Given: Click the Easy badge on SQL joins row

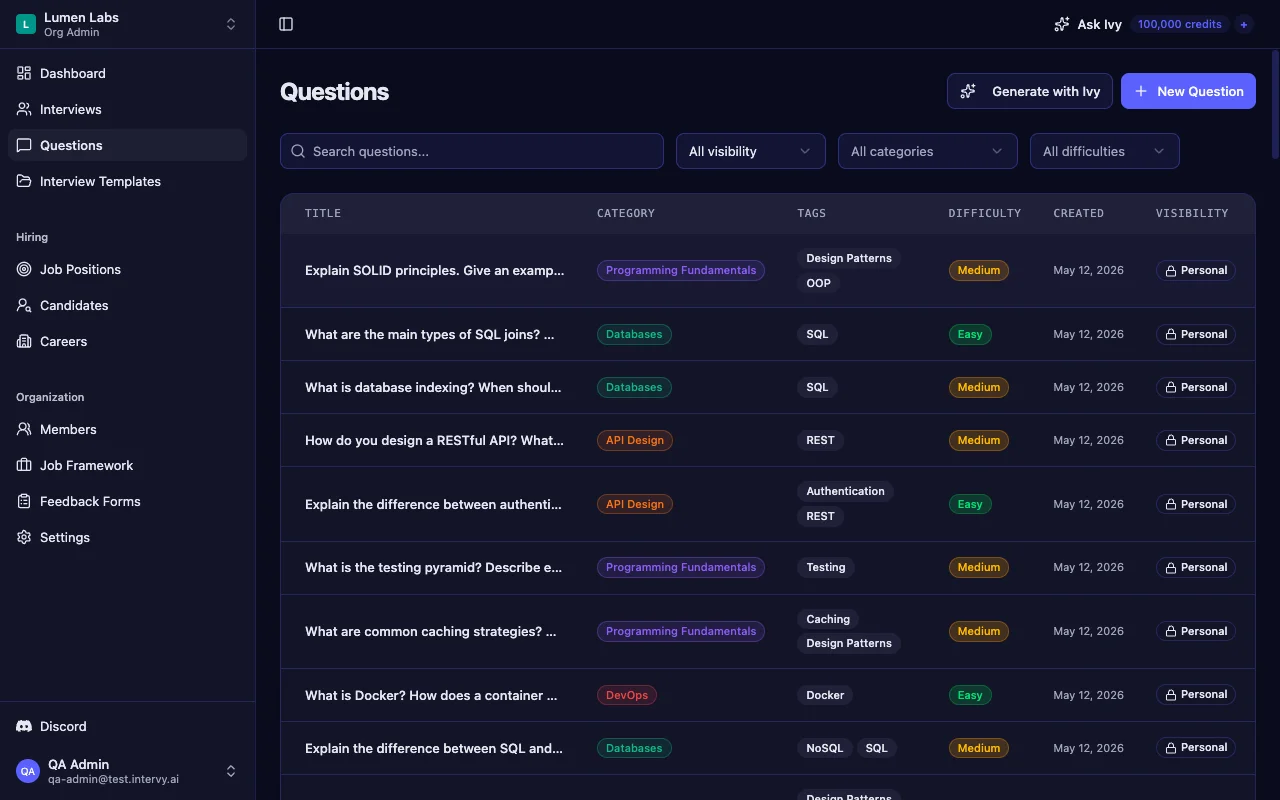Looking at the screenshot, I should [x=970, y=334].
